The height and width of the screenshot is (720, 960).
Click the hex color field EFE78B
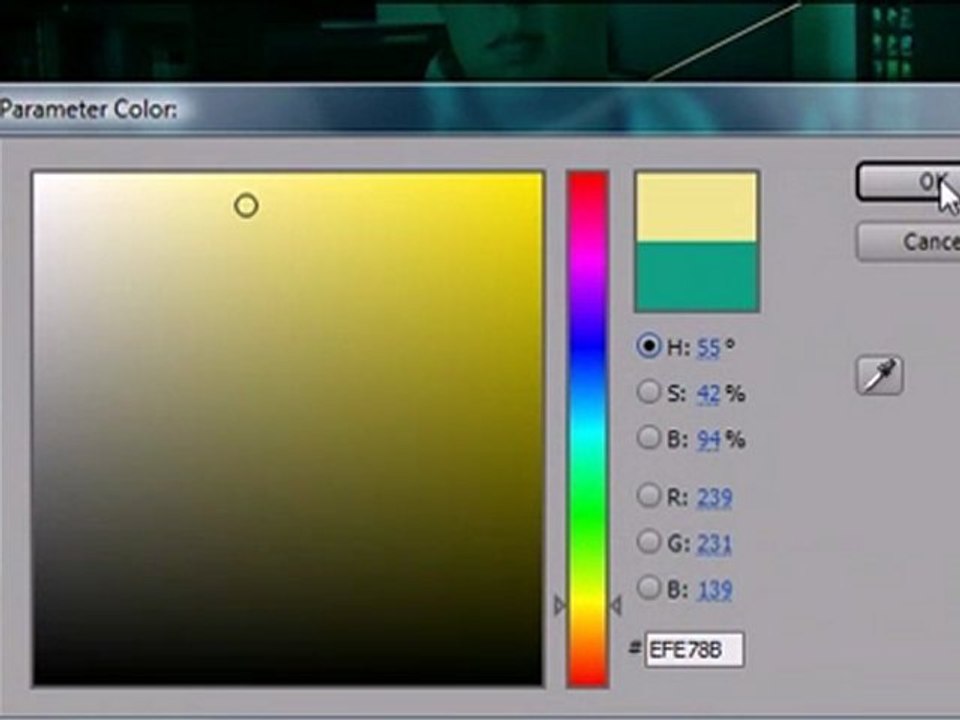point(694,650)
